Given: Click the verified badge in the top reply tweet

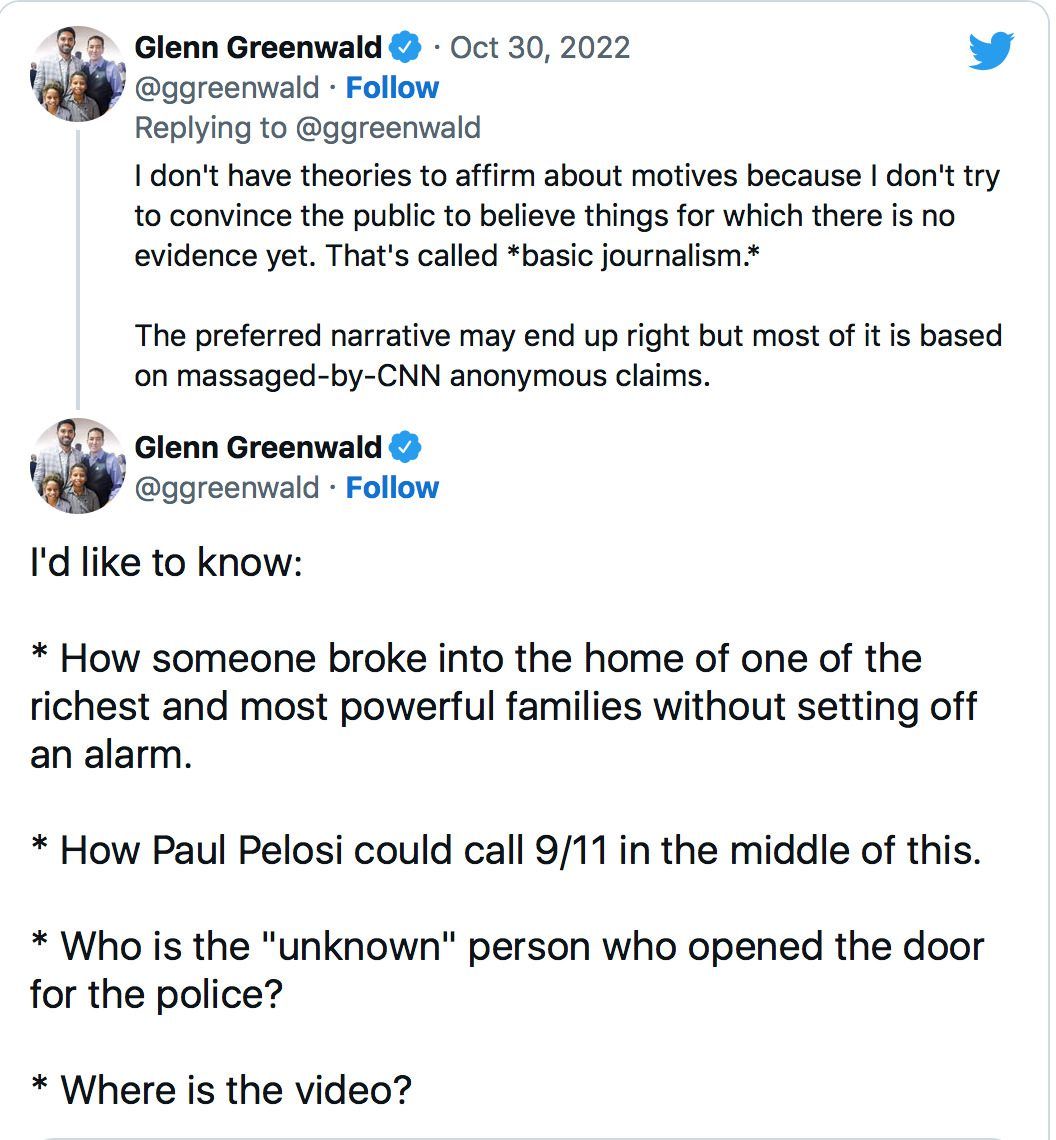Looking at the screenshot, I should pos(405,47).
